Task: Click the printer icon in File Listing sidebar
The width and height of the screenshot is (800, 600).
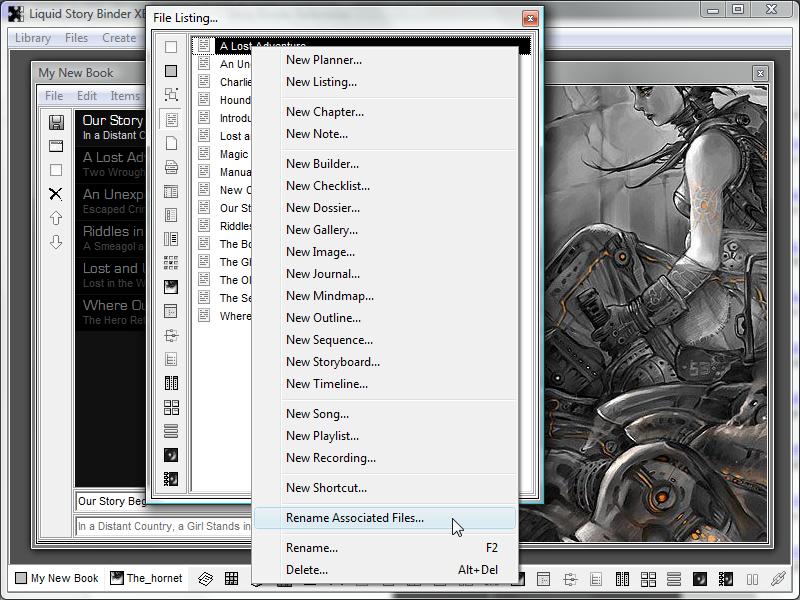Action: pyautogui.click(x=171, y=167)
